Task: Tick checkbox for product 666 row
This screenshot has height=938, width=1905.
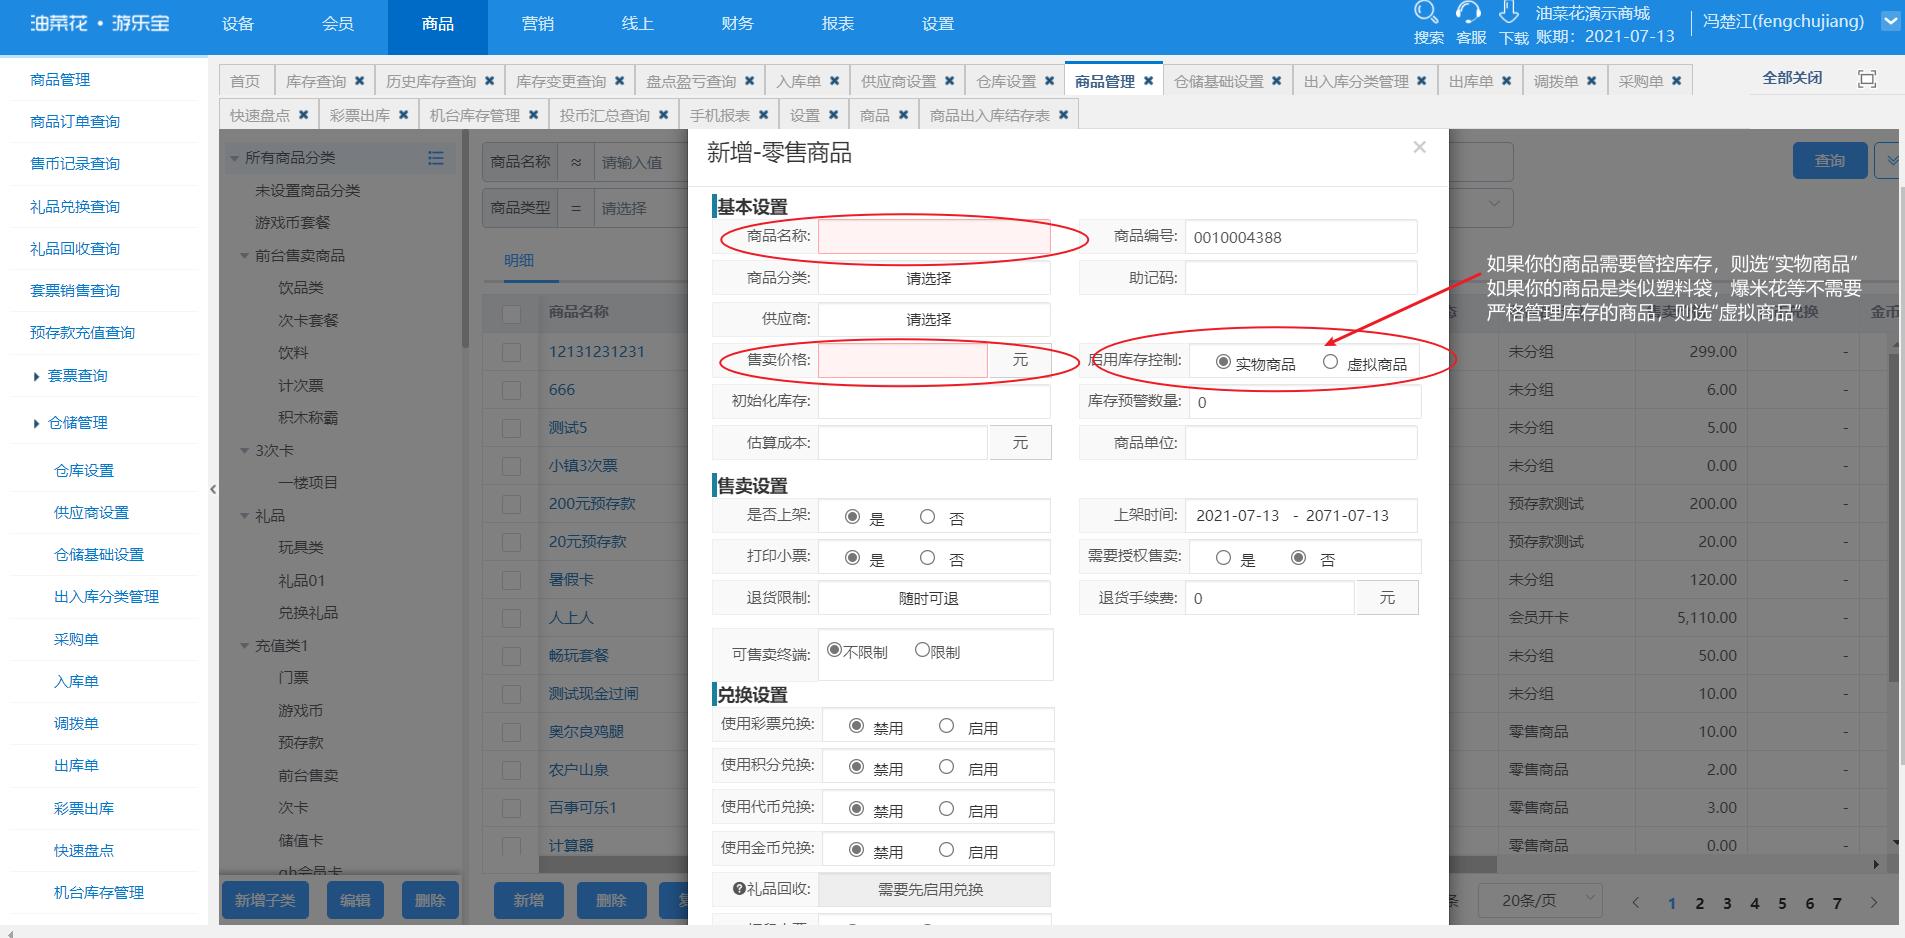Action: (x=511, y=390)
